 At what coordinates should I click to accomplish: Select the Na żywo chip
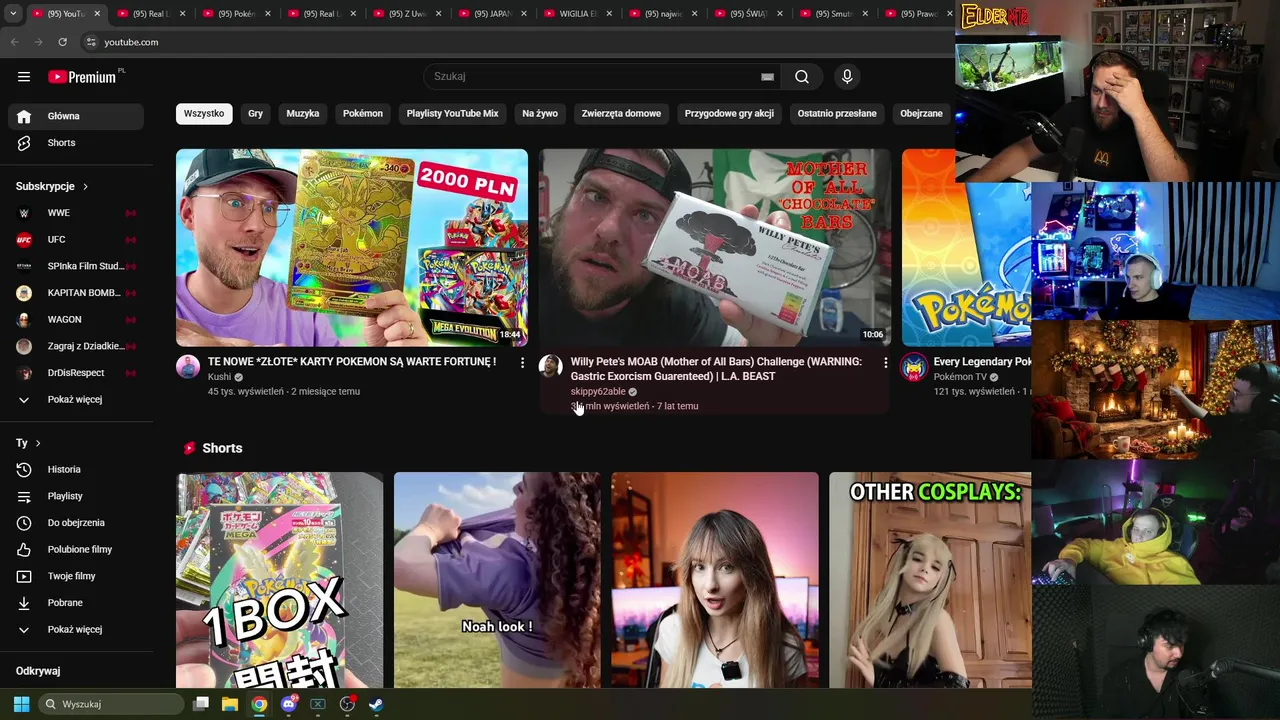tap(540, 114)
